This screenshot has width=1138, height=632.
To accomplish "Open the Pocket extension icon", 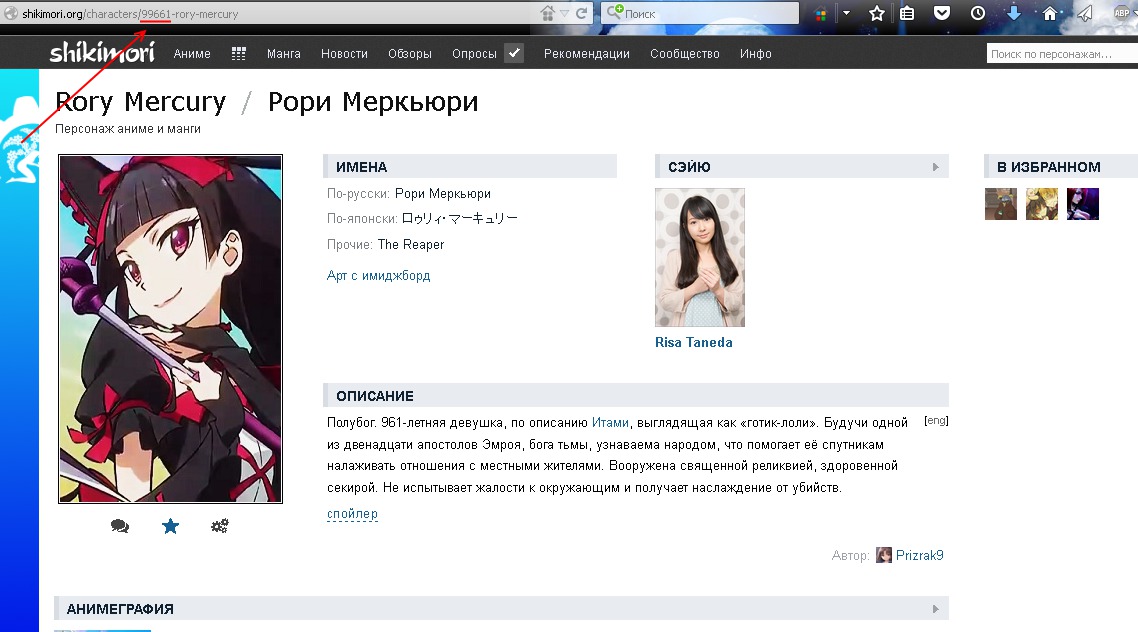I will 942,14.
